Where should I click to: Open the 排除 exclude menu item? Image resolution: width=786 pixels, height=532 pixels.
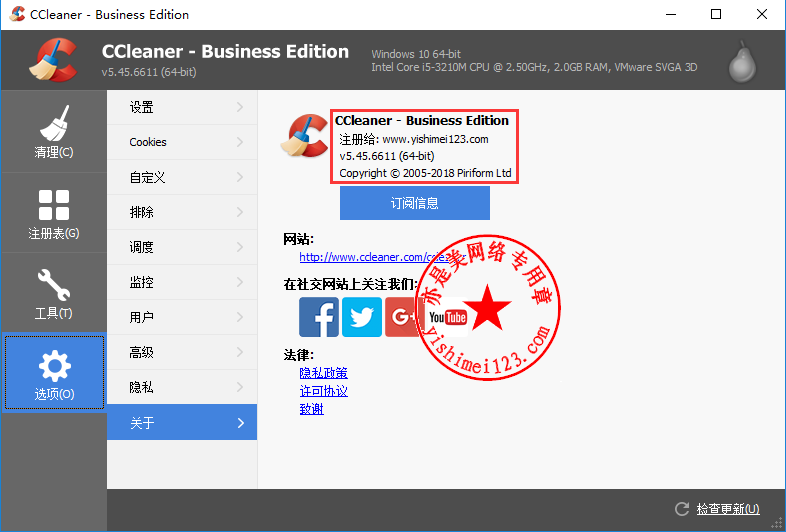pyautogui.click(x=182, y=212)
